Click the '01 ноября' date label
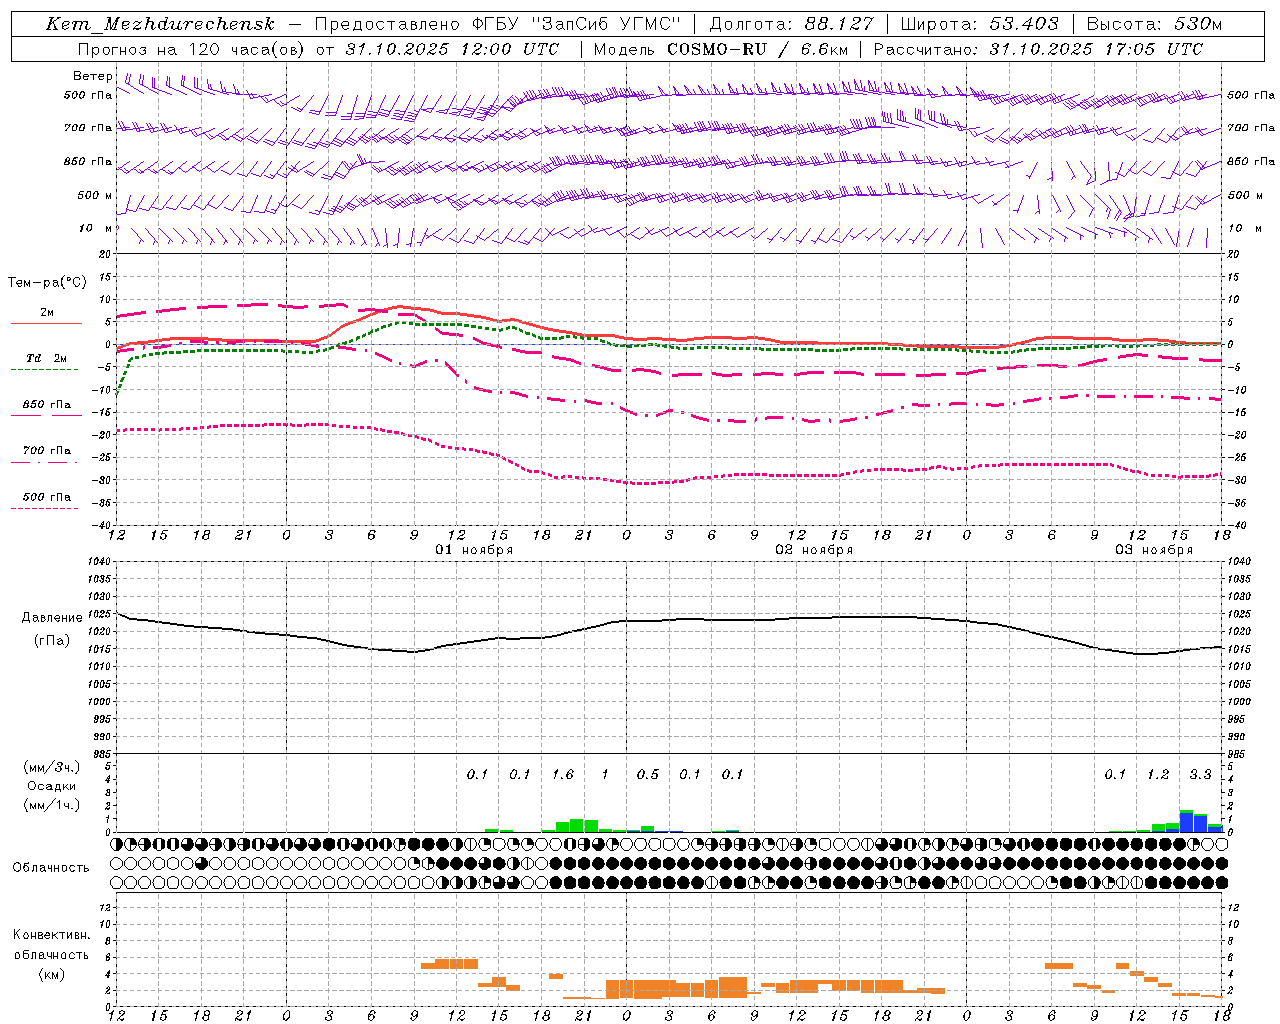The height and width of the screenshot is (1024, 1280). 474,550
